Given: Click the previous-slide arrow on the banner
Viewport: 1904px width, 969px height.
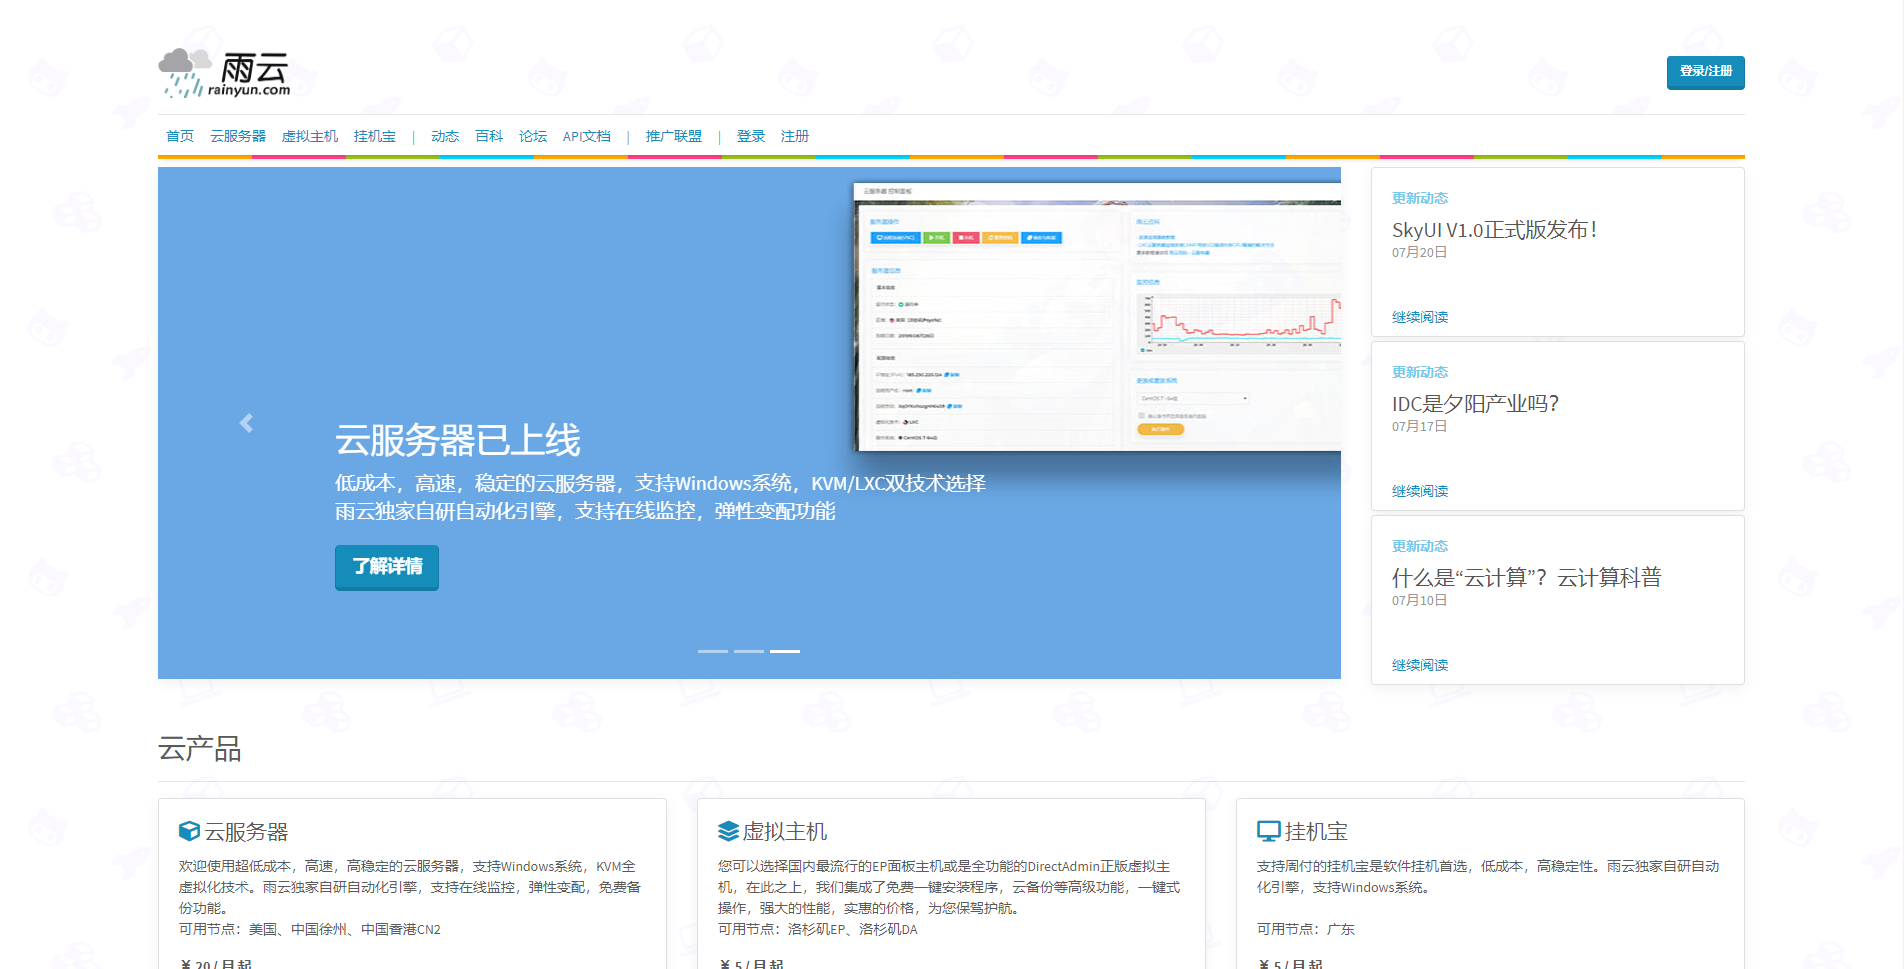Looking at the screenshot, I should click(x=246, y=423).
